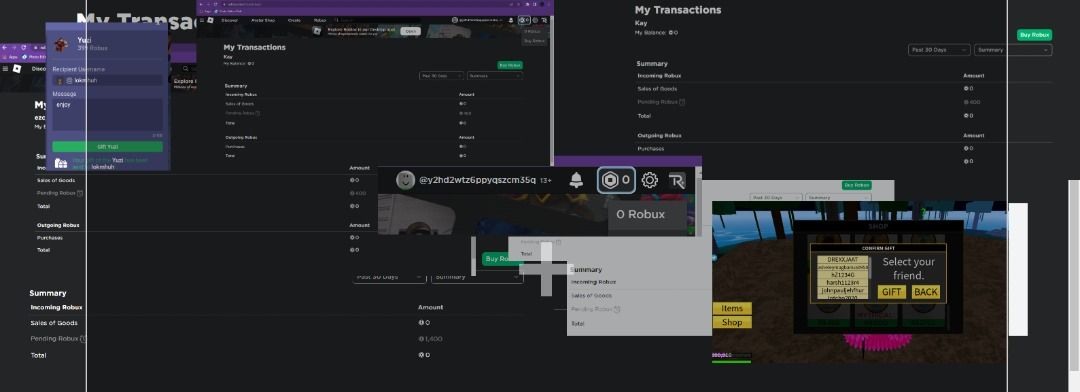The height and width of the screenshot is (392, 1080).
Task: Click Pending Robux info icon in top-right panel
Action: tap(682, 102)
